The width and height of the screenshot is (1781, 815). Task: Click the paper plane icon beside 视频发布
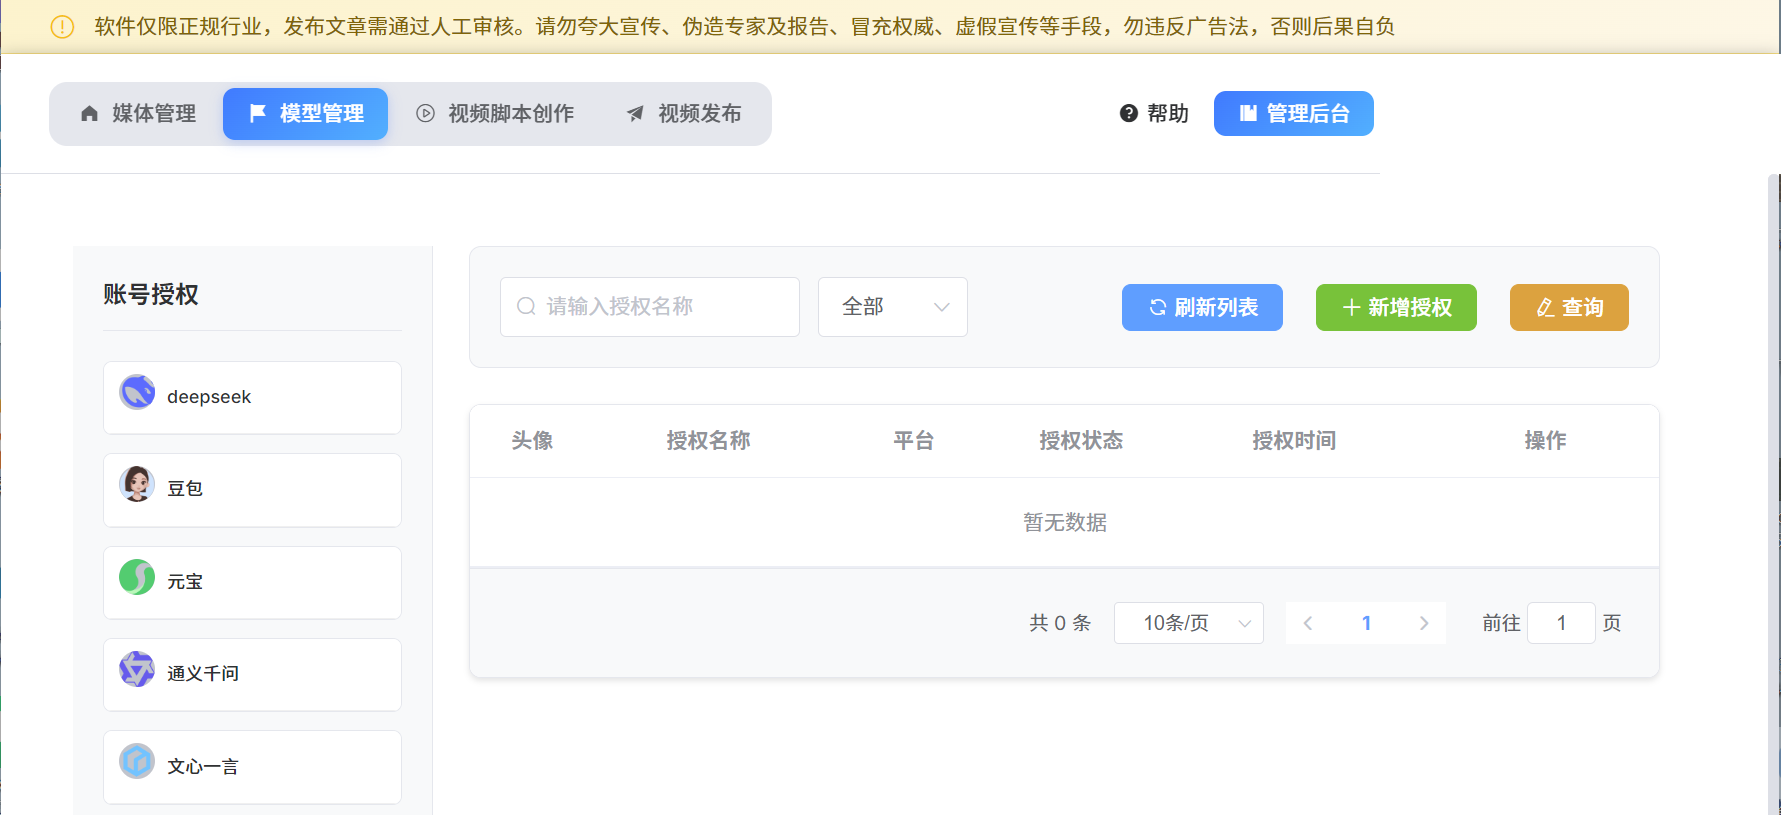coord(635,113)
